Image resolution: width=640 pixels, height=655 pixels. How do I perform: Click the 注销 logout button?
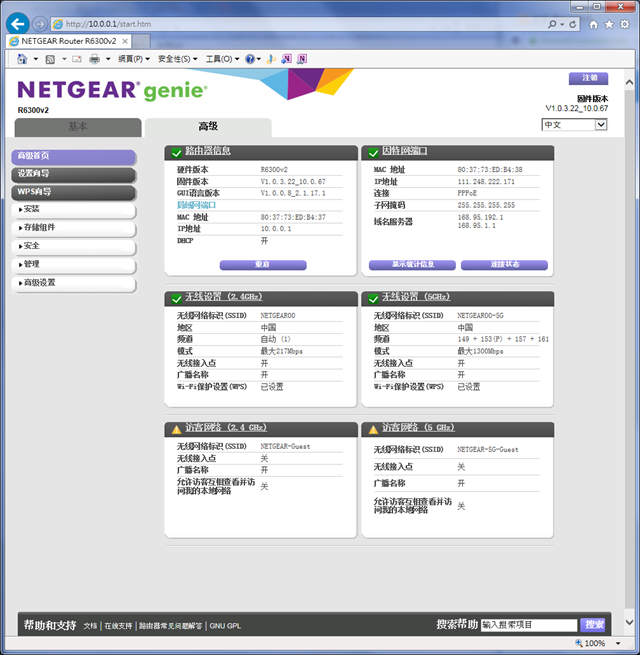pyautogui.click(x=588, y=78)
